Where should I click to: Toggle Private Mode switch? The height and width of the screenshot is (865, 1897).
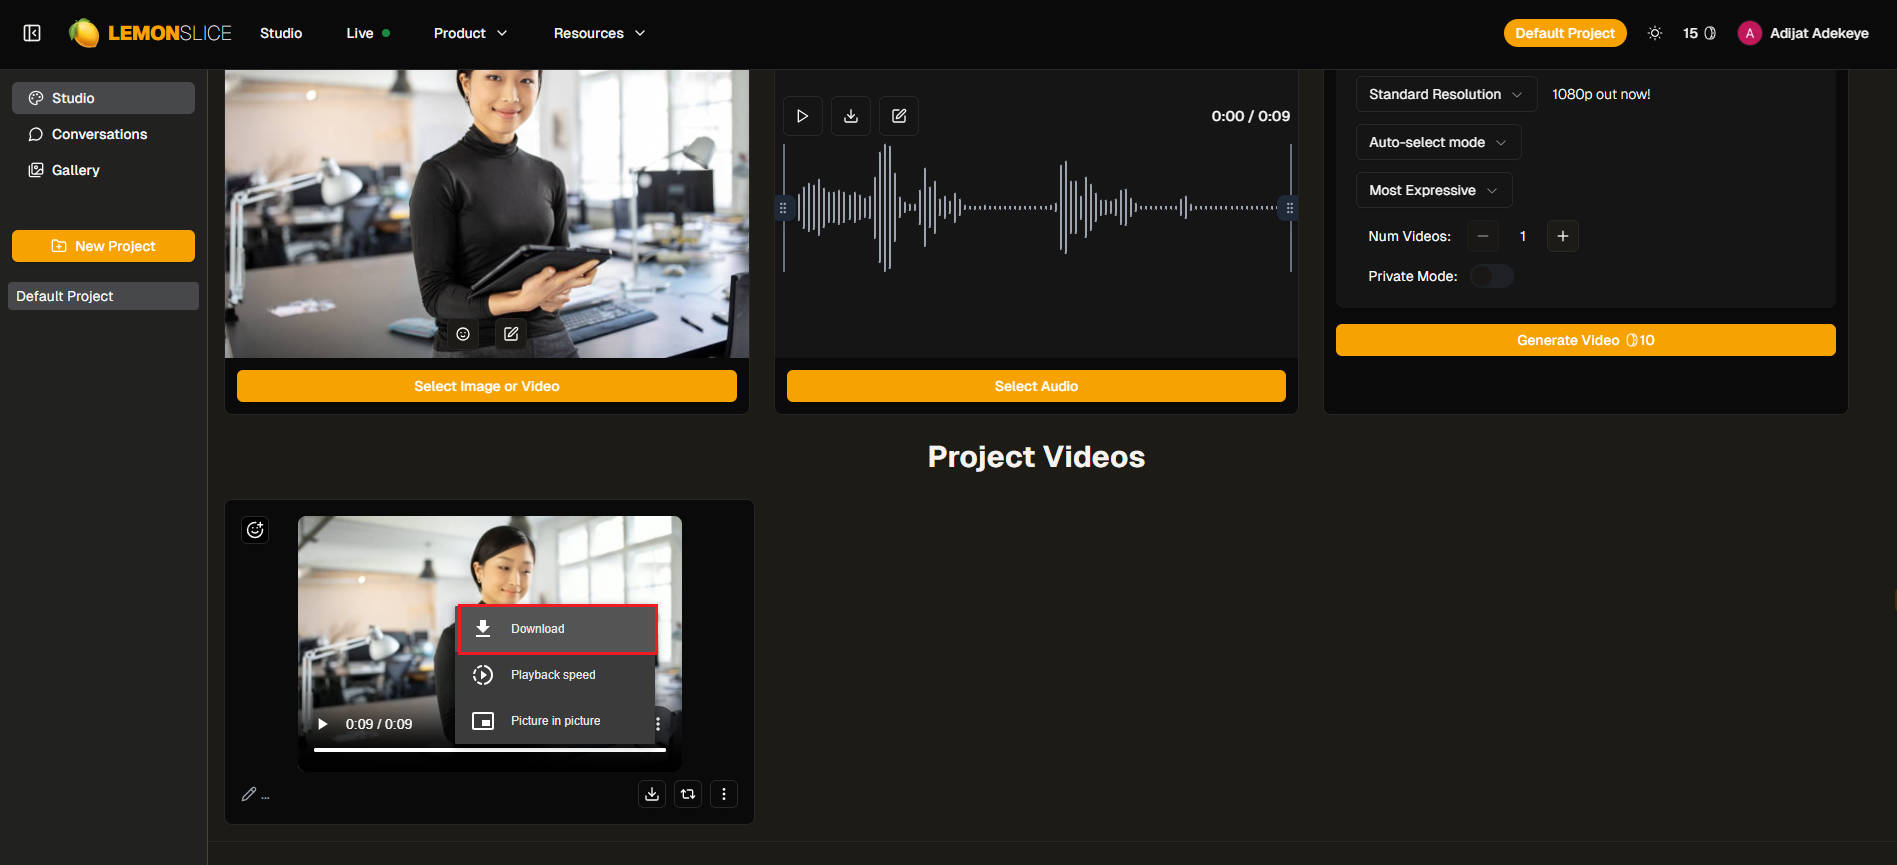coord(1491,276)
